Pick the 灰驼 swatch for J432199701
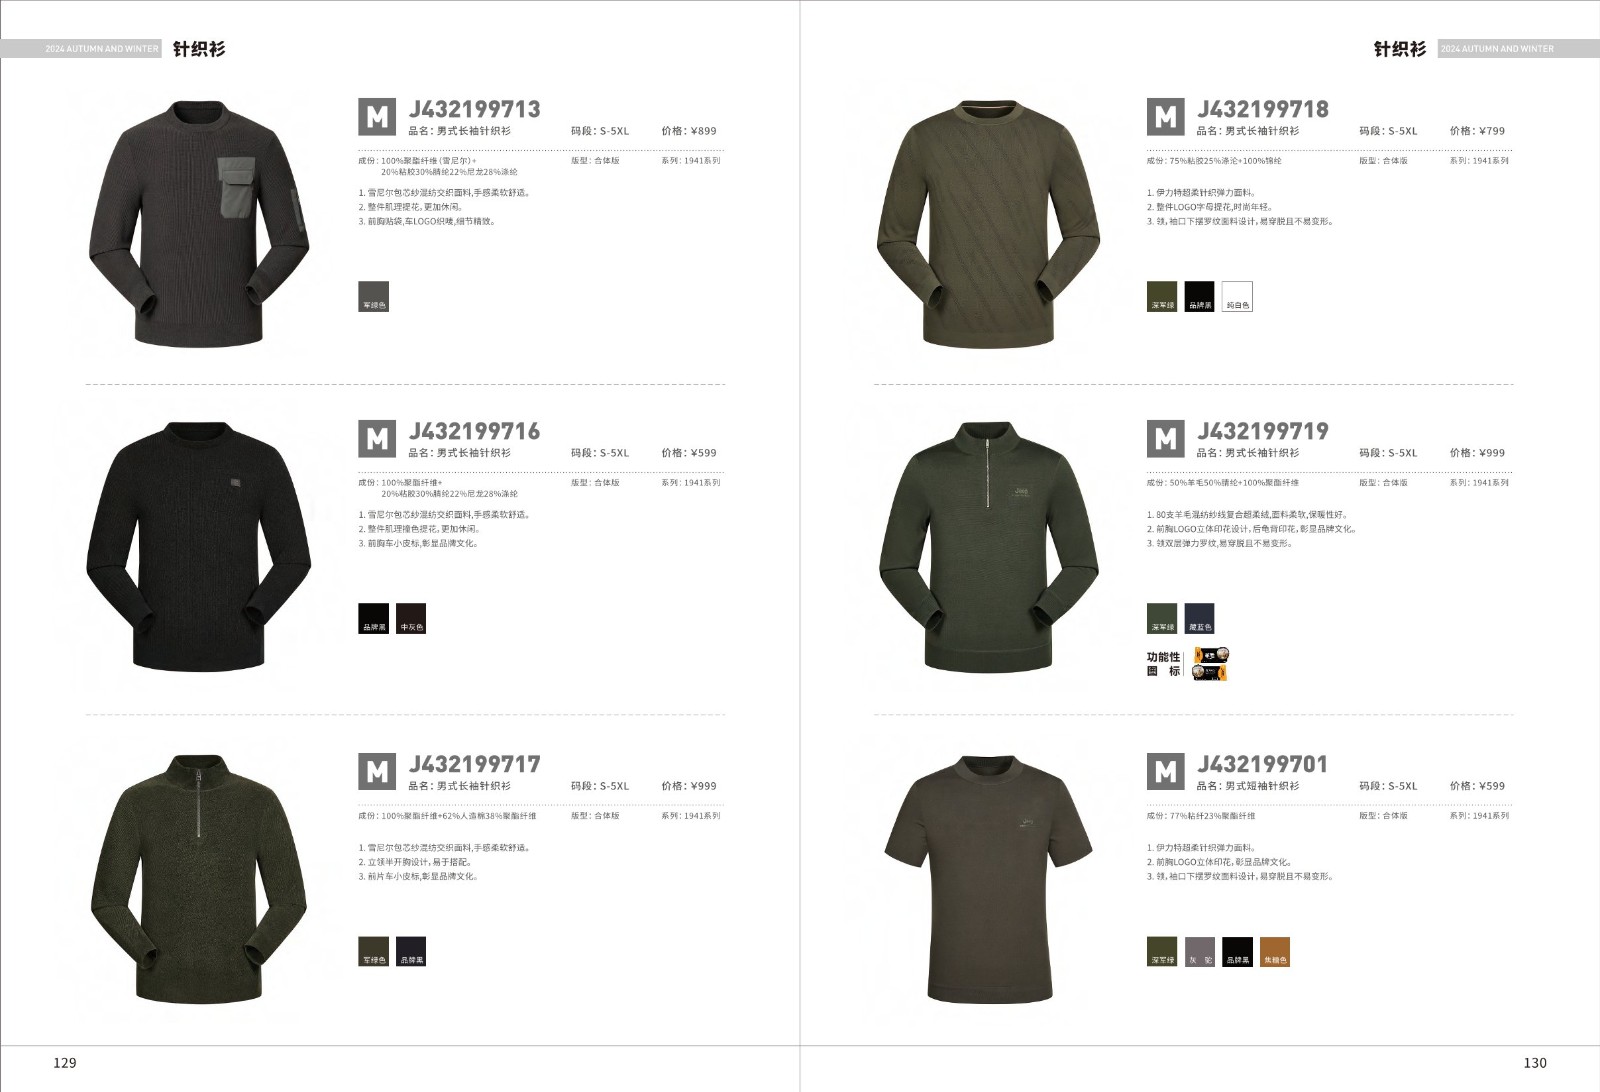Viewport: 1600px width, 1092px height. pos(1199,951)
